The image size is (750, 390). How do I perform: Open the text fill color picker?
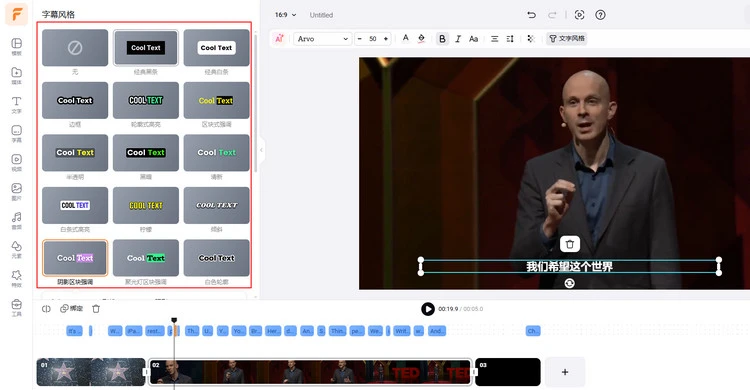coord(421,39)
